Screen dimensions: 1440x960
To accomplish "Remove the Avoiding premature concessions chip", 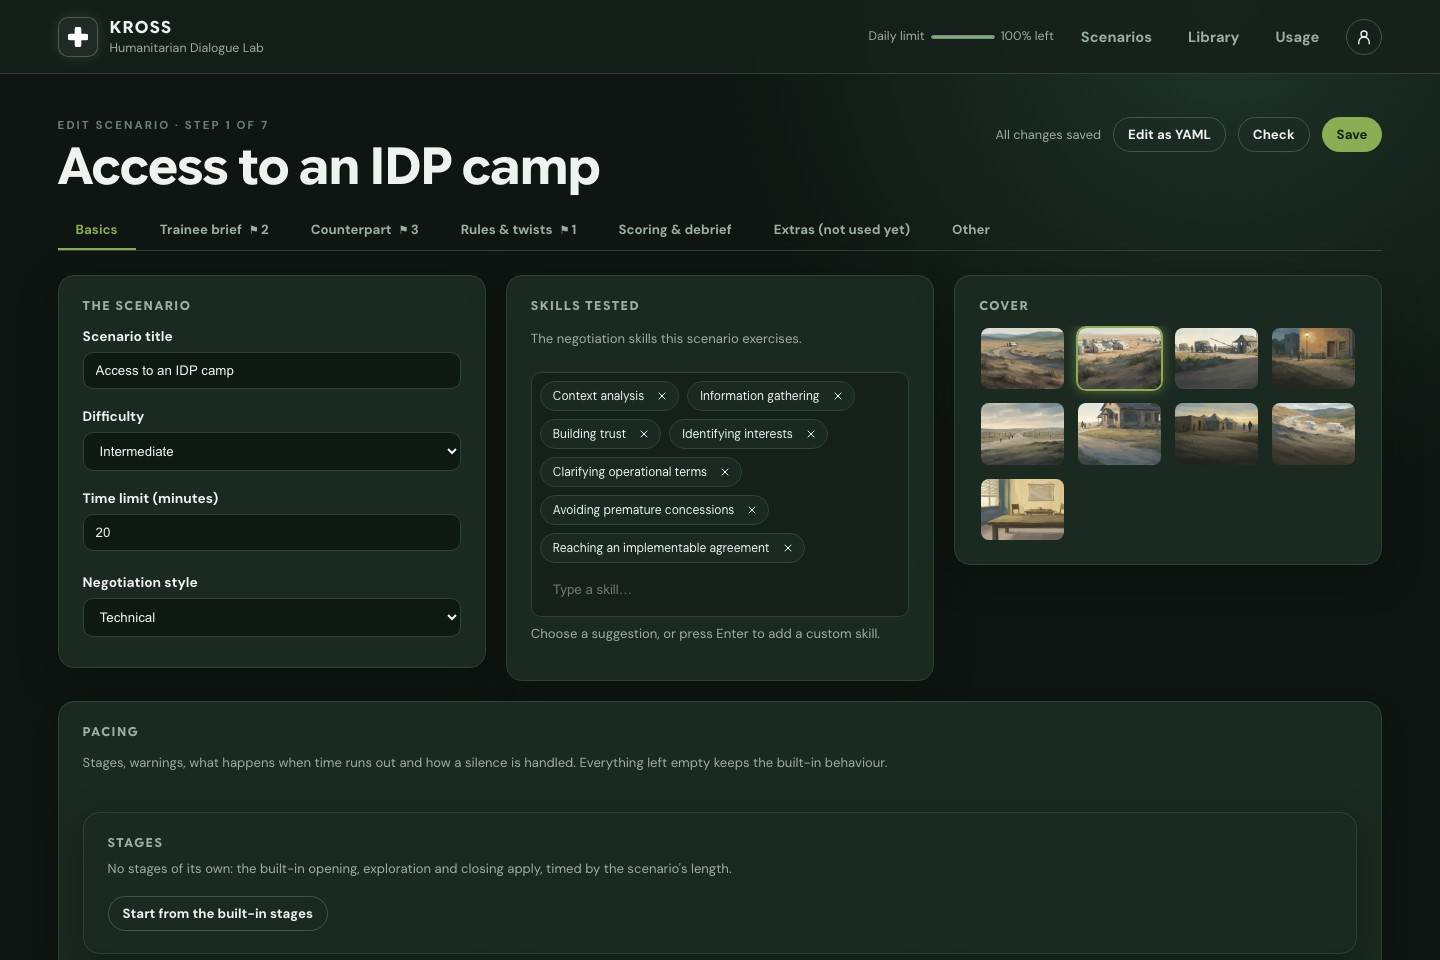I will [x=752, y=510].
